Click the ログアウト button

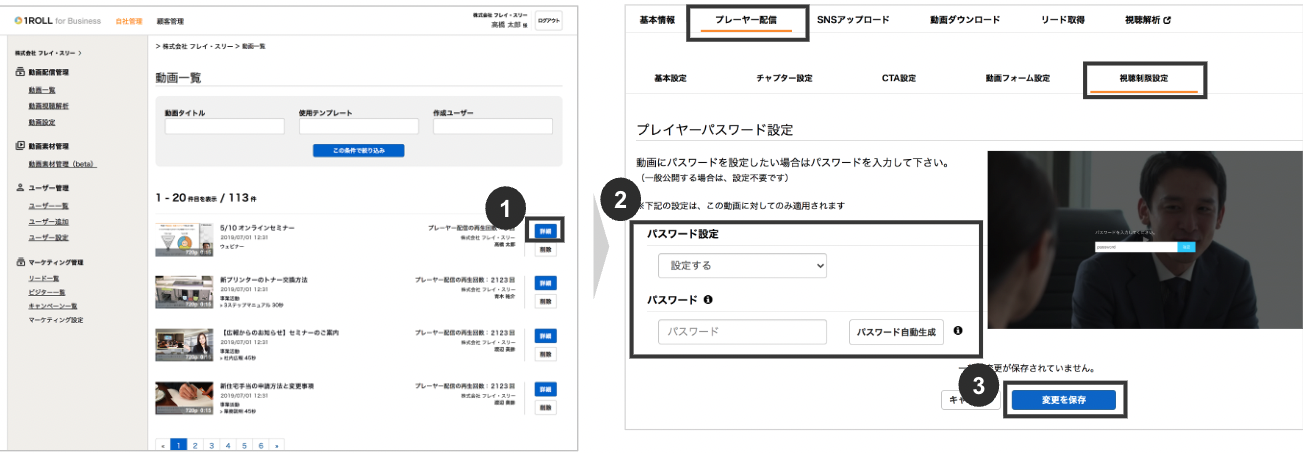point(548,20)
